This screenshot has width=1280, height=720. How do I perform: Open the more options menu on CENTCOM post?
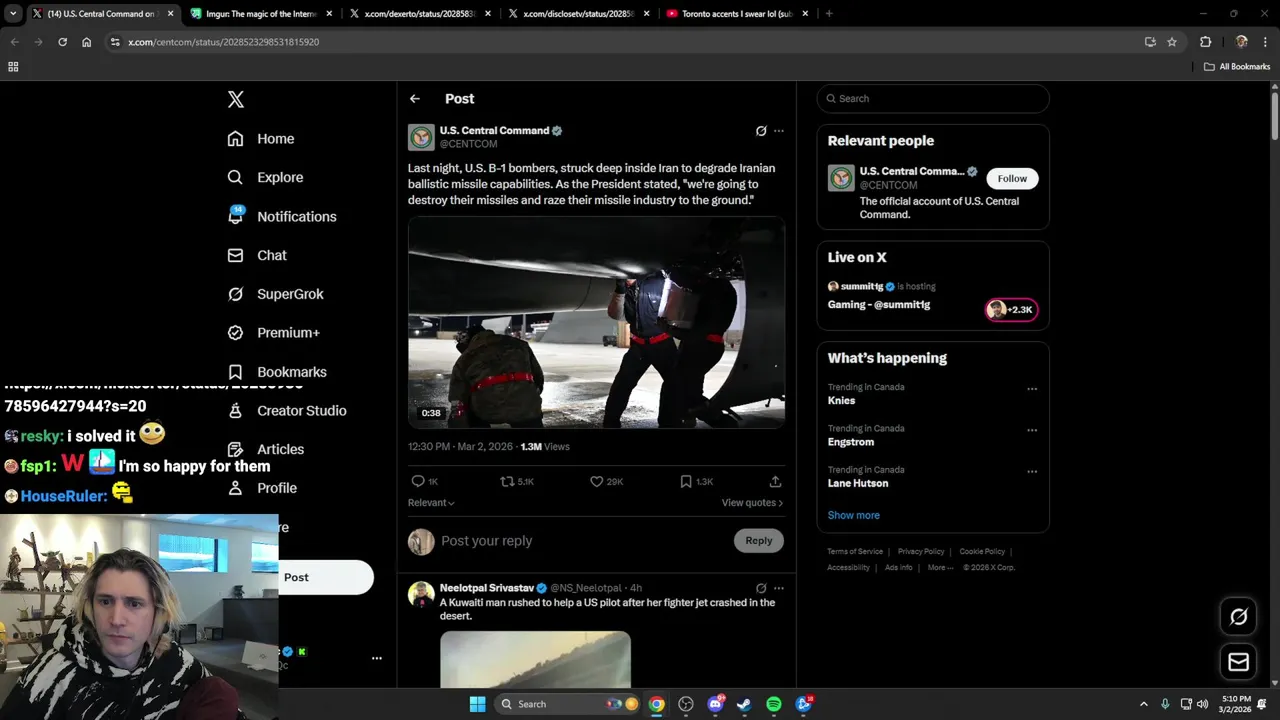779,131
